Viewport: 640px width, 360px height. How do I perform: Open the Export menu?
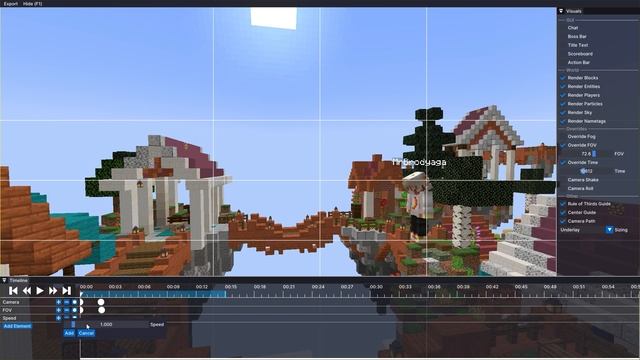click(11, 4)
